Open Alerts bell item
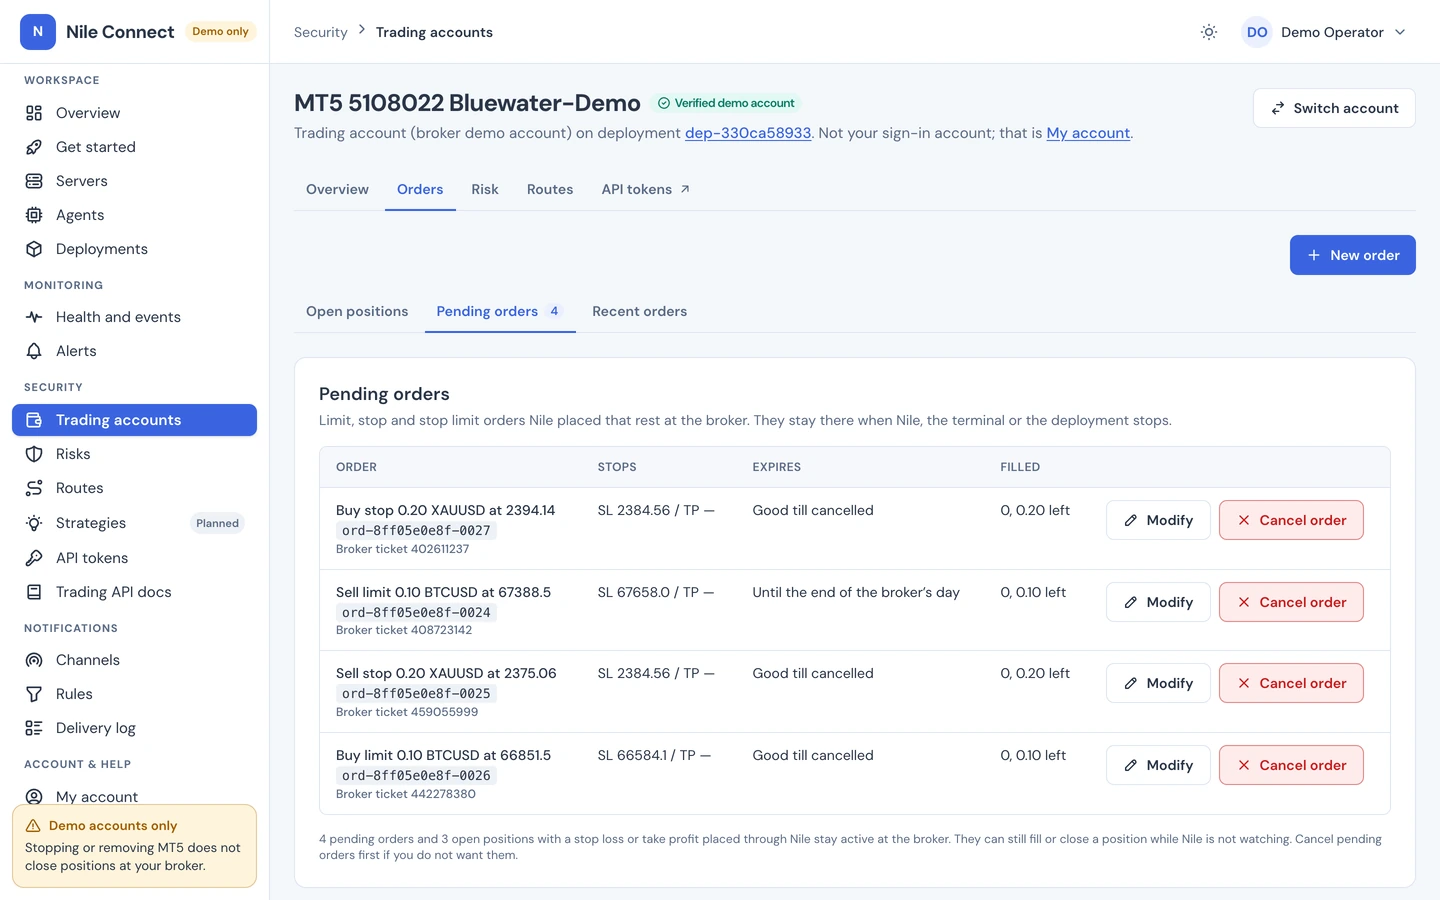Screen dimensions: 1440x900 pyautogui.click(x=134, y=351)
